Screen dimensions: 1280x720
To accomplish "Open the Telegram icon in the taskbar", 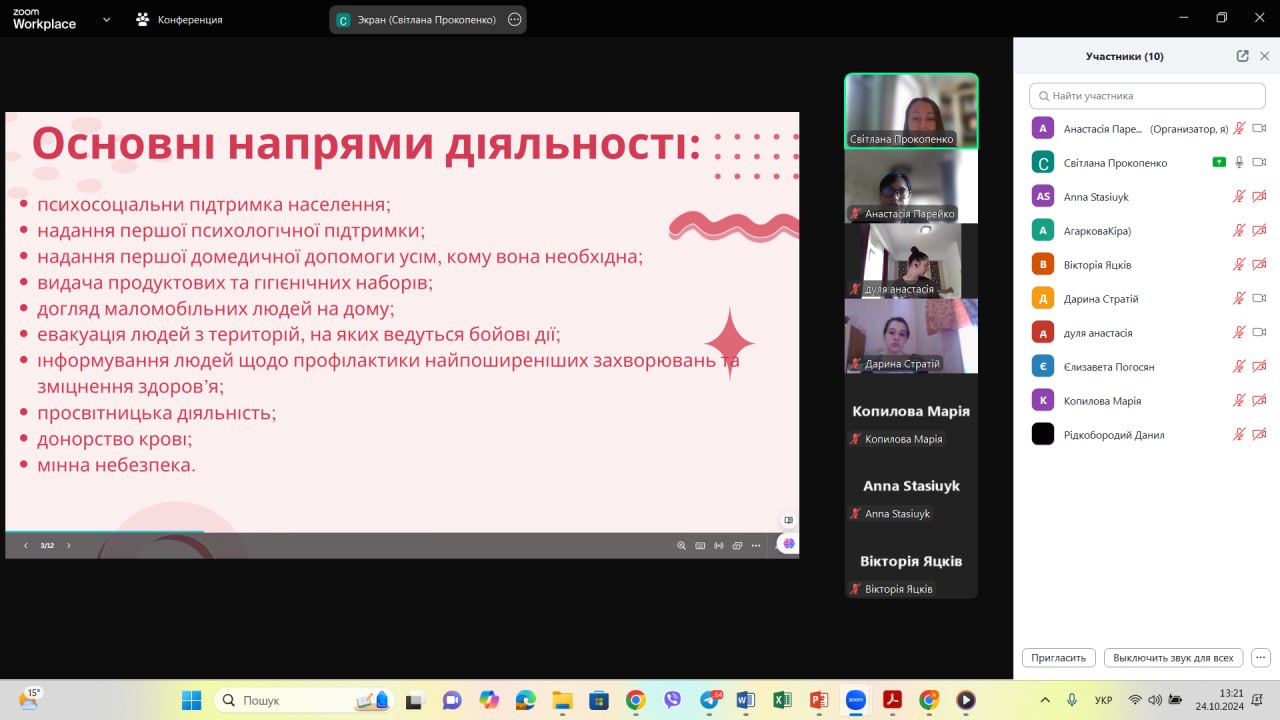I will tap(710, 700).
